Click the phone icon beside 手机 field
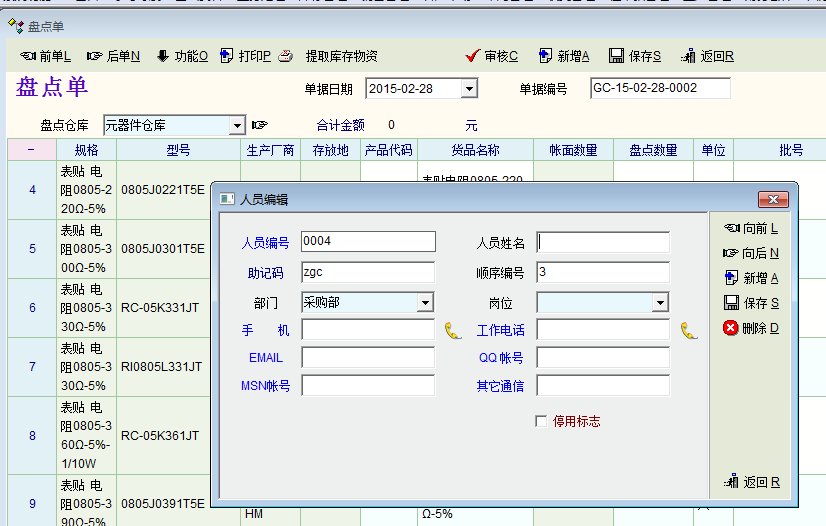Viewport: 826px width, 526px height. pyautogui.click(x=453, y=330)
